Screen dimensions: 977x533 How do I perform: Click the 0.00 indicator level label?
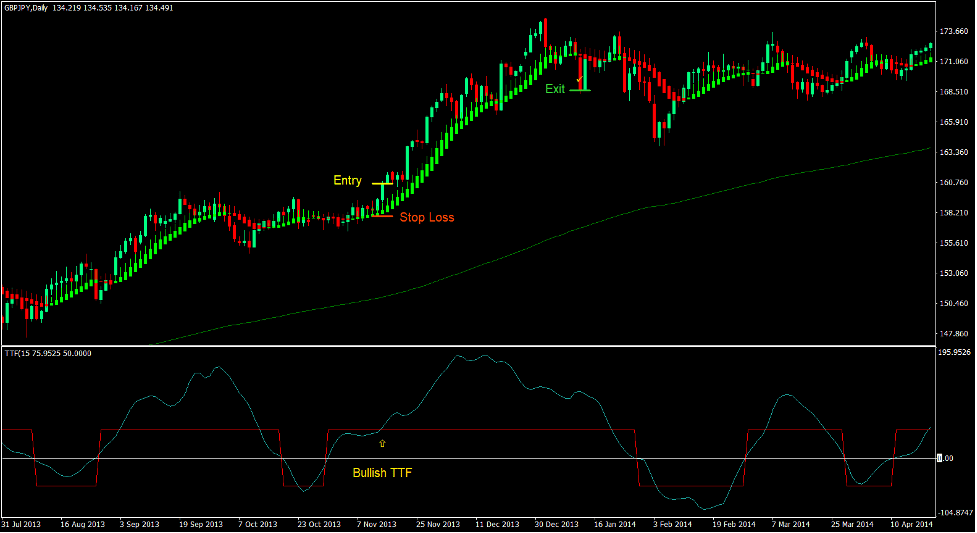(x=946, y=458)
